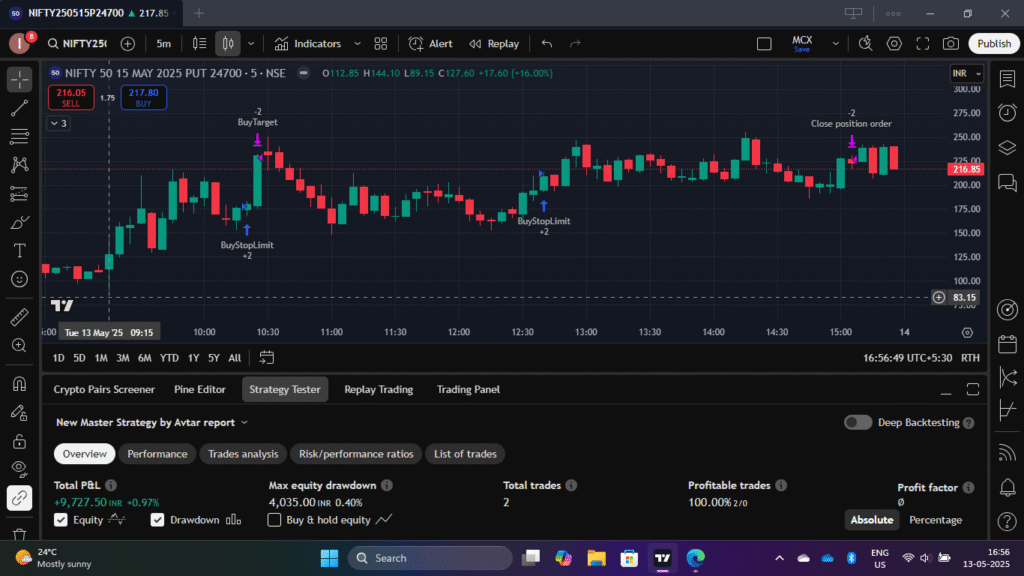Toggle magnet mode for drawings

coord(20,384)
